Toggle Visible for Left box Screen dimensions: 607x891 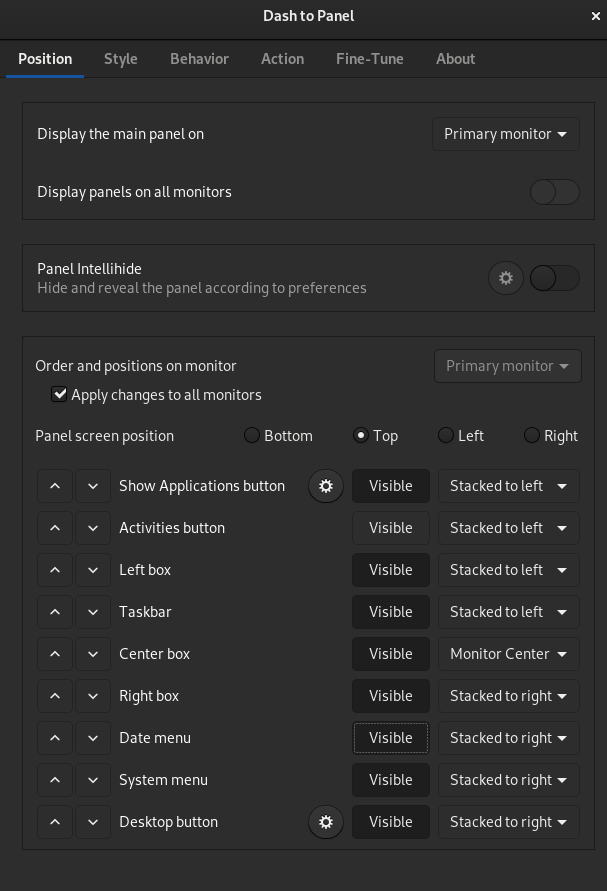click(391, 570)
